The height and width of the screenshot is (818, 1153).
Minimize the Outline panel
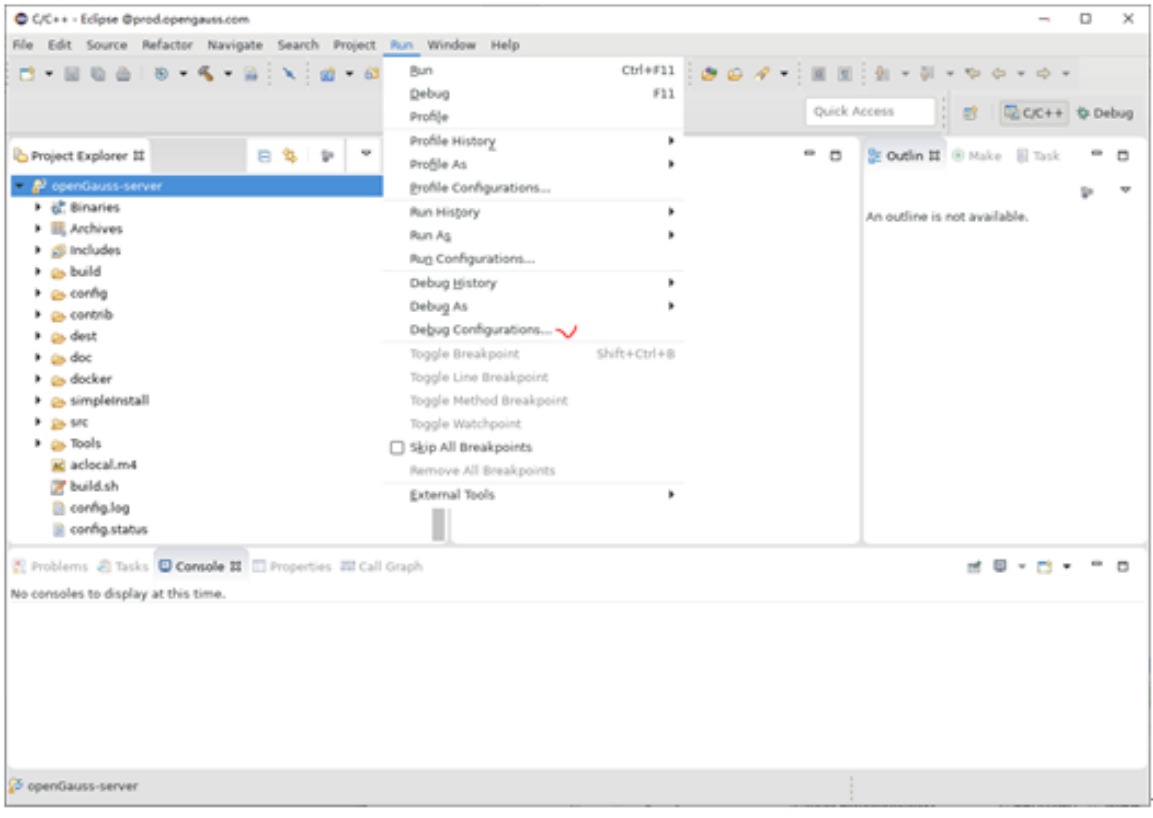tap(1096, 154)
